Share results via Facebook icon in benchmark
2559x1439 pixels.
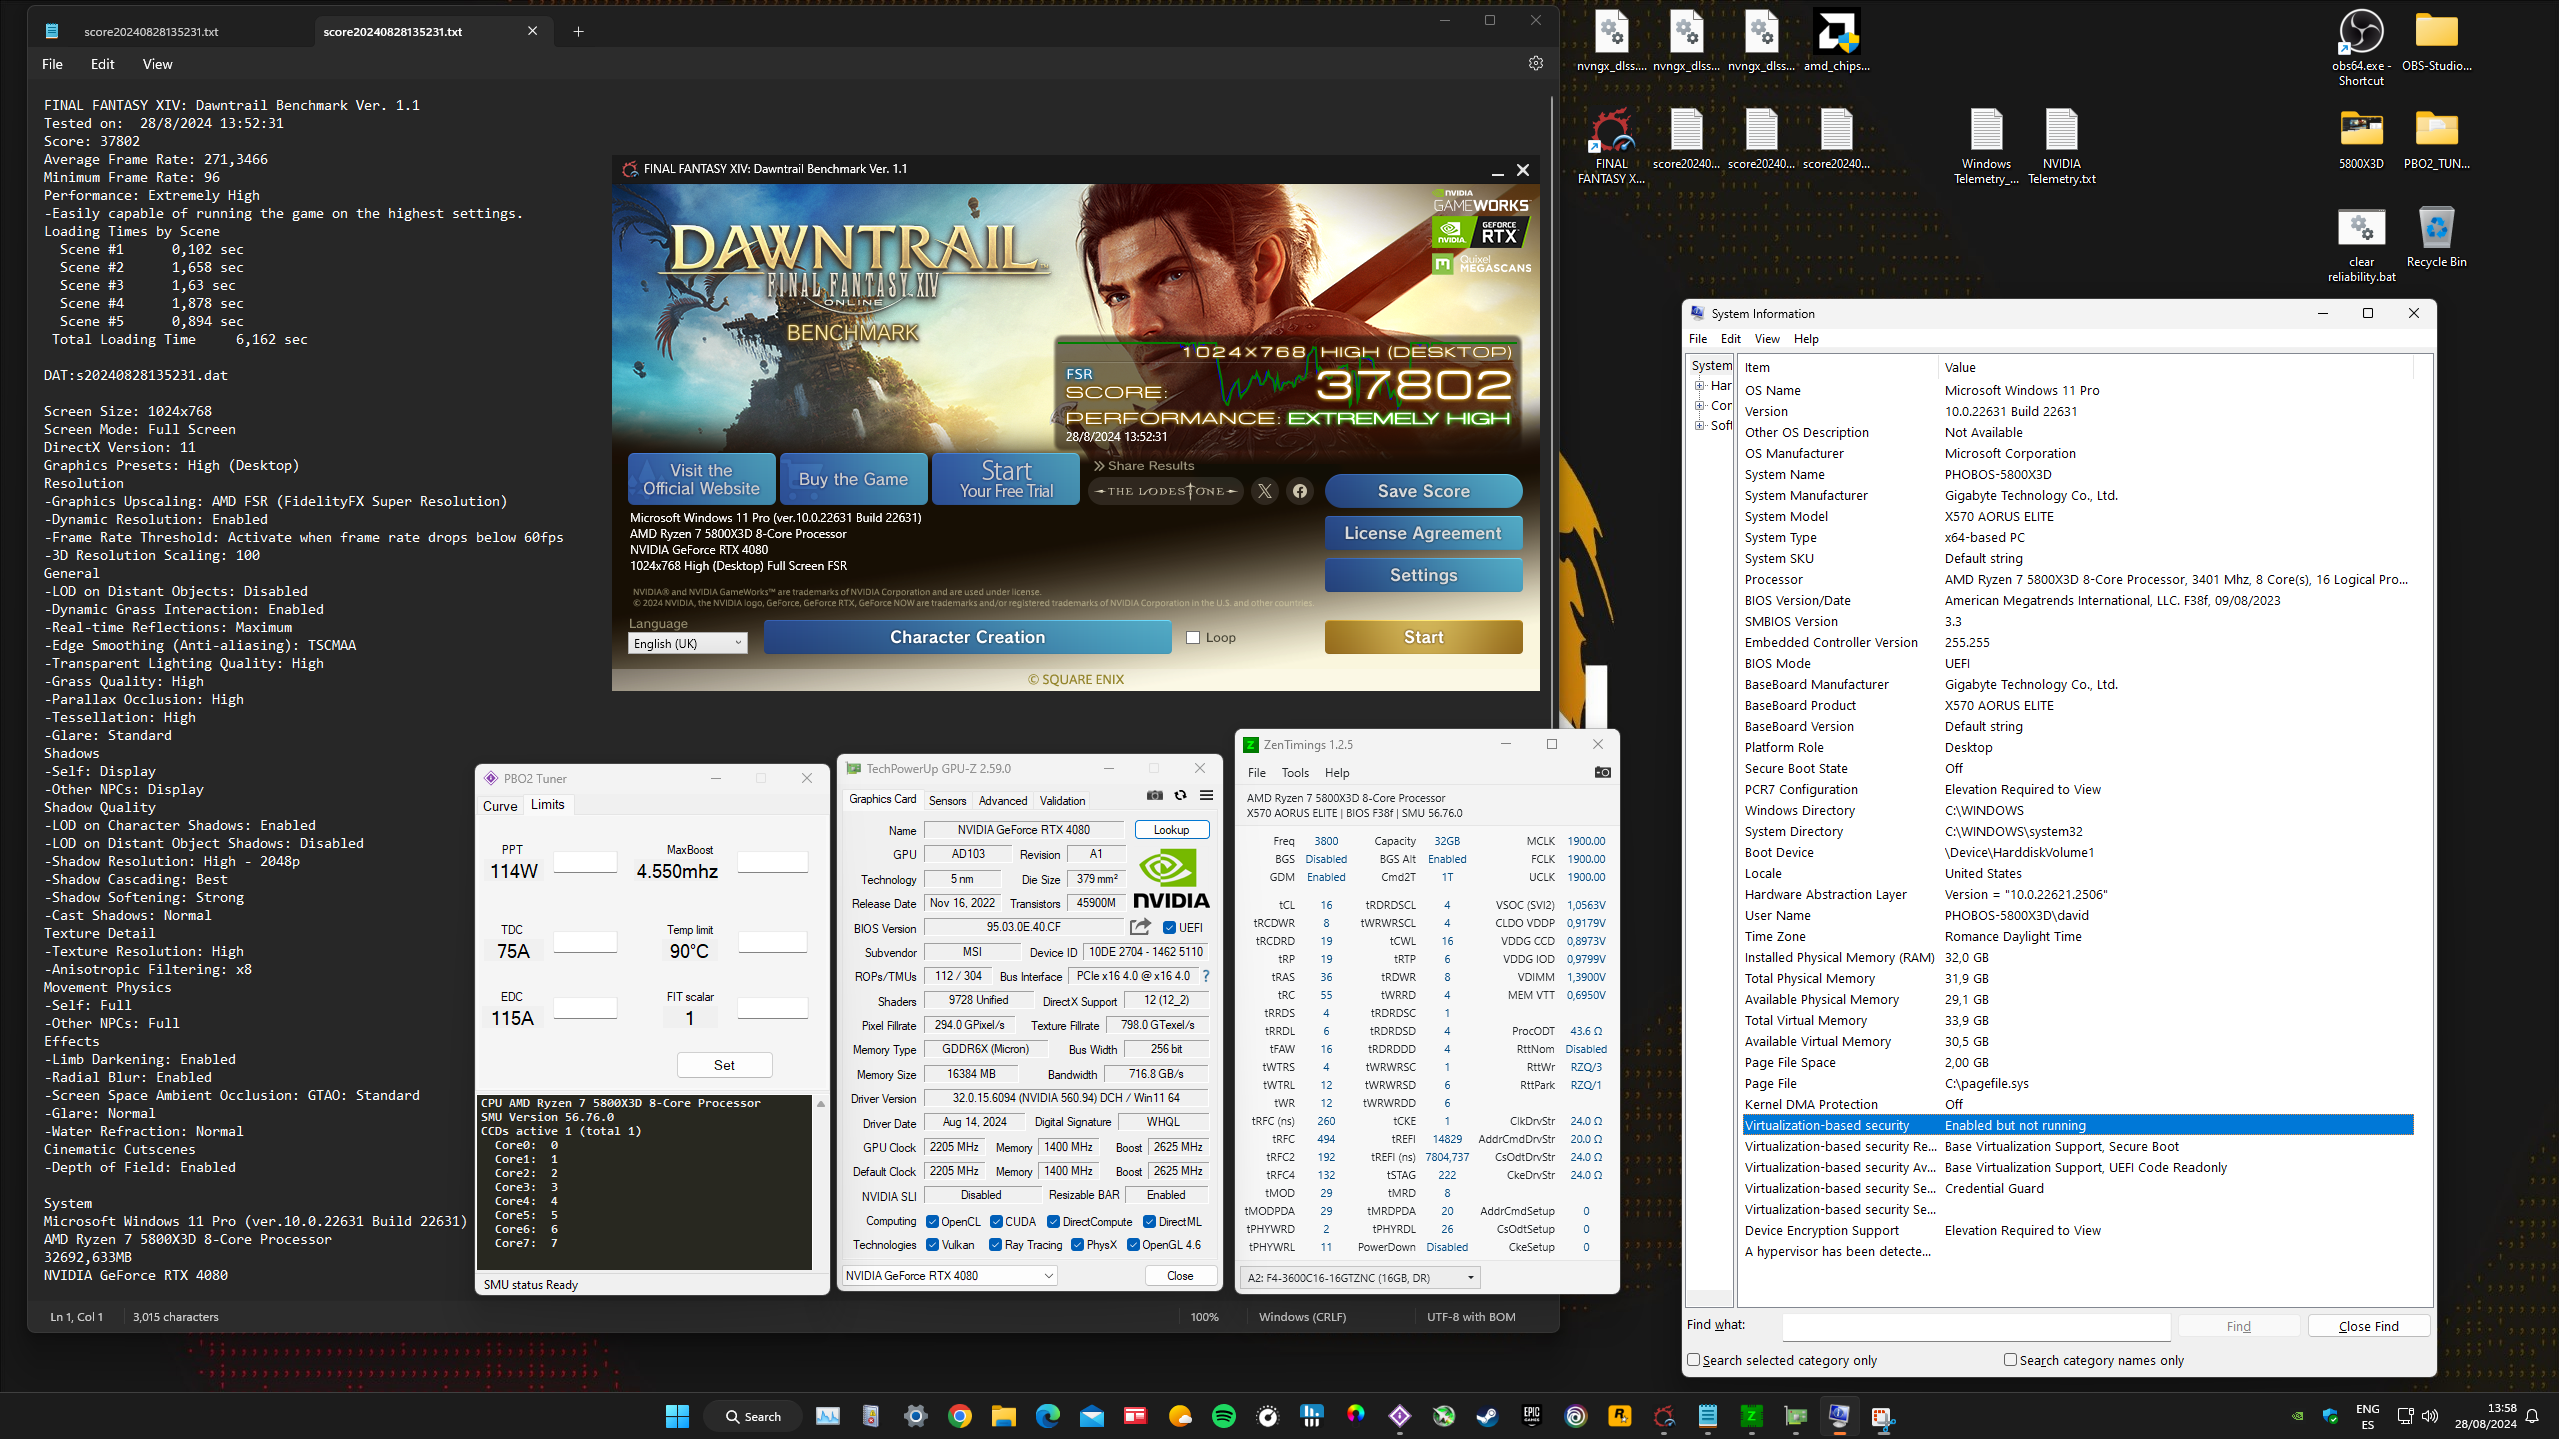point(1300,491)
